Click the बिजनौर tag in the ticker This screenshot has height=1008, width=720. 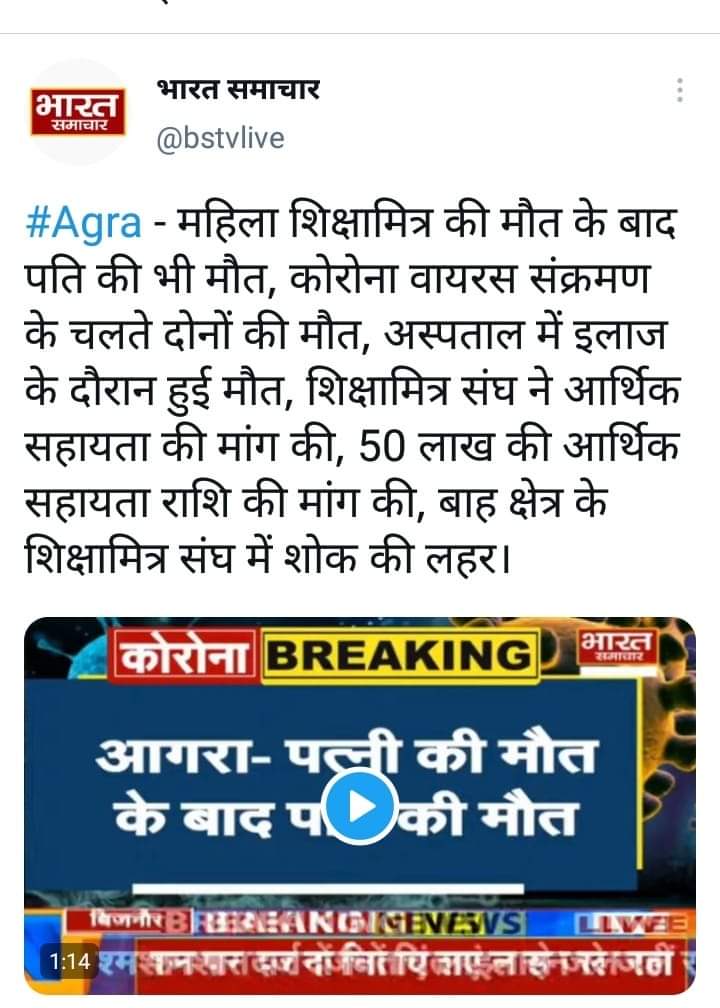pyautogui.click(x=127, y=921)
